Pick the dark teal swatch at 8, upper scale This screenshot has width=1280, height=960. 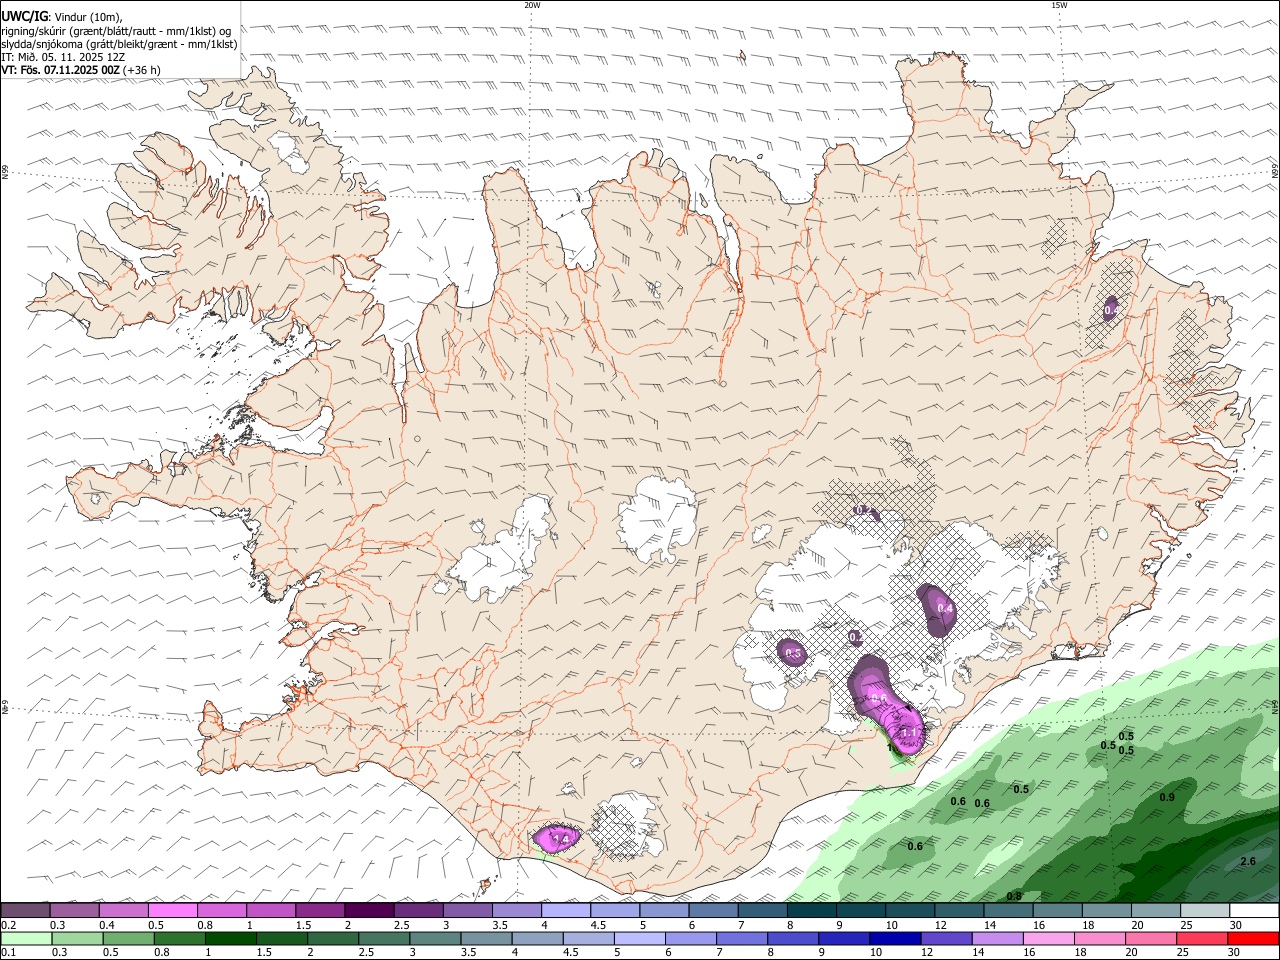tap(812, 911)
